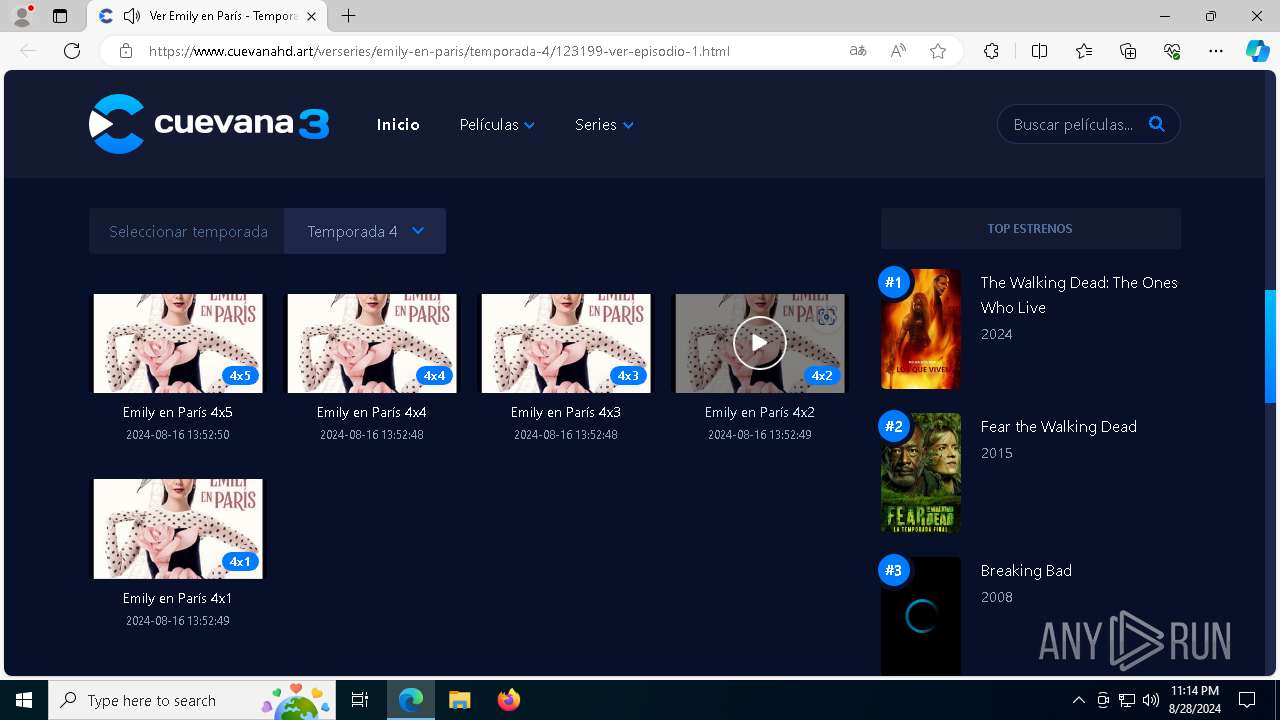Click the browser address bar URL
This screenshot has width=1280, height=720.
(439, 51)
